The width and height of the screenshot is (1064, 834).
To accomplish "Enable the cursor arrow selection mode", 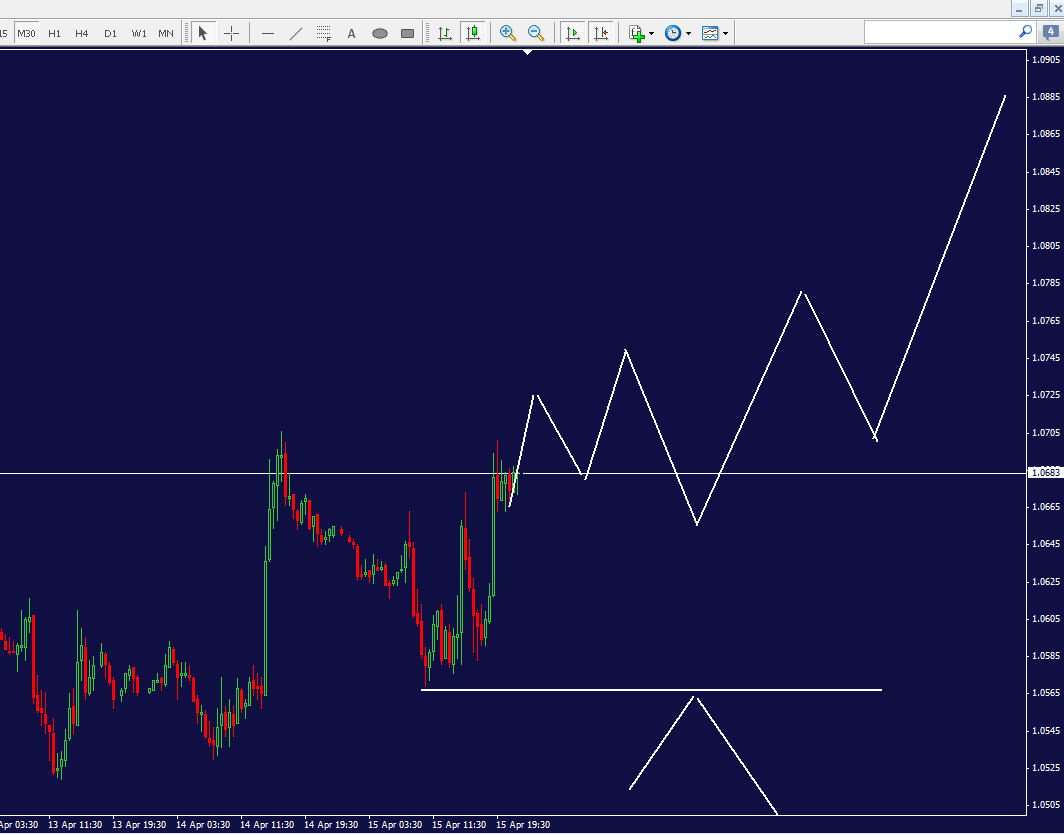I will [202, 33].
